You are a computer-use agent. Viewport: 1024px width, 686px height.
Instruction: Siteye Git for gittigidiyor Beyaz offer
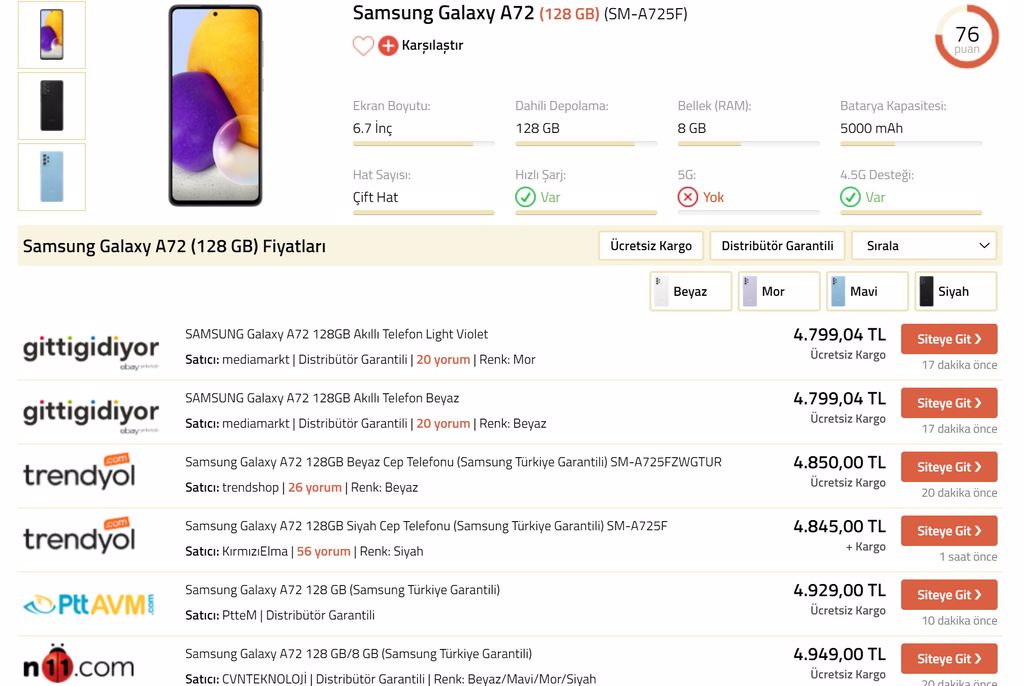[x=949, y=403]
